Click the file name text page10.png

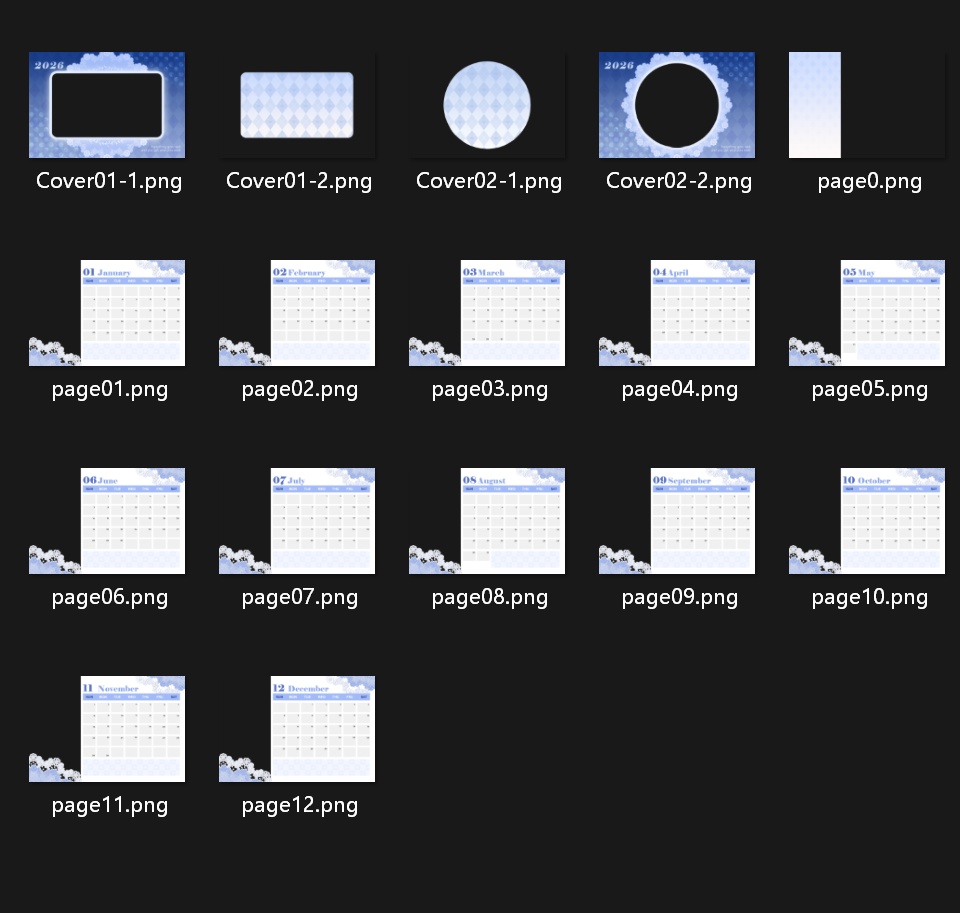(x=869, y=598)
